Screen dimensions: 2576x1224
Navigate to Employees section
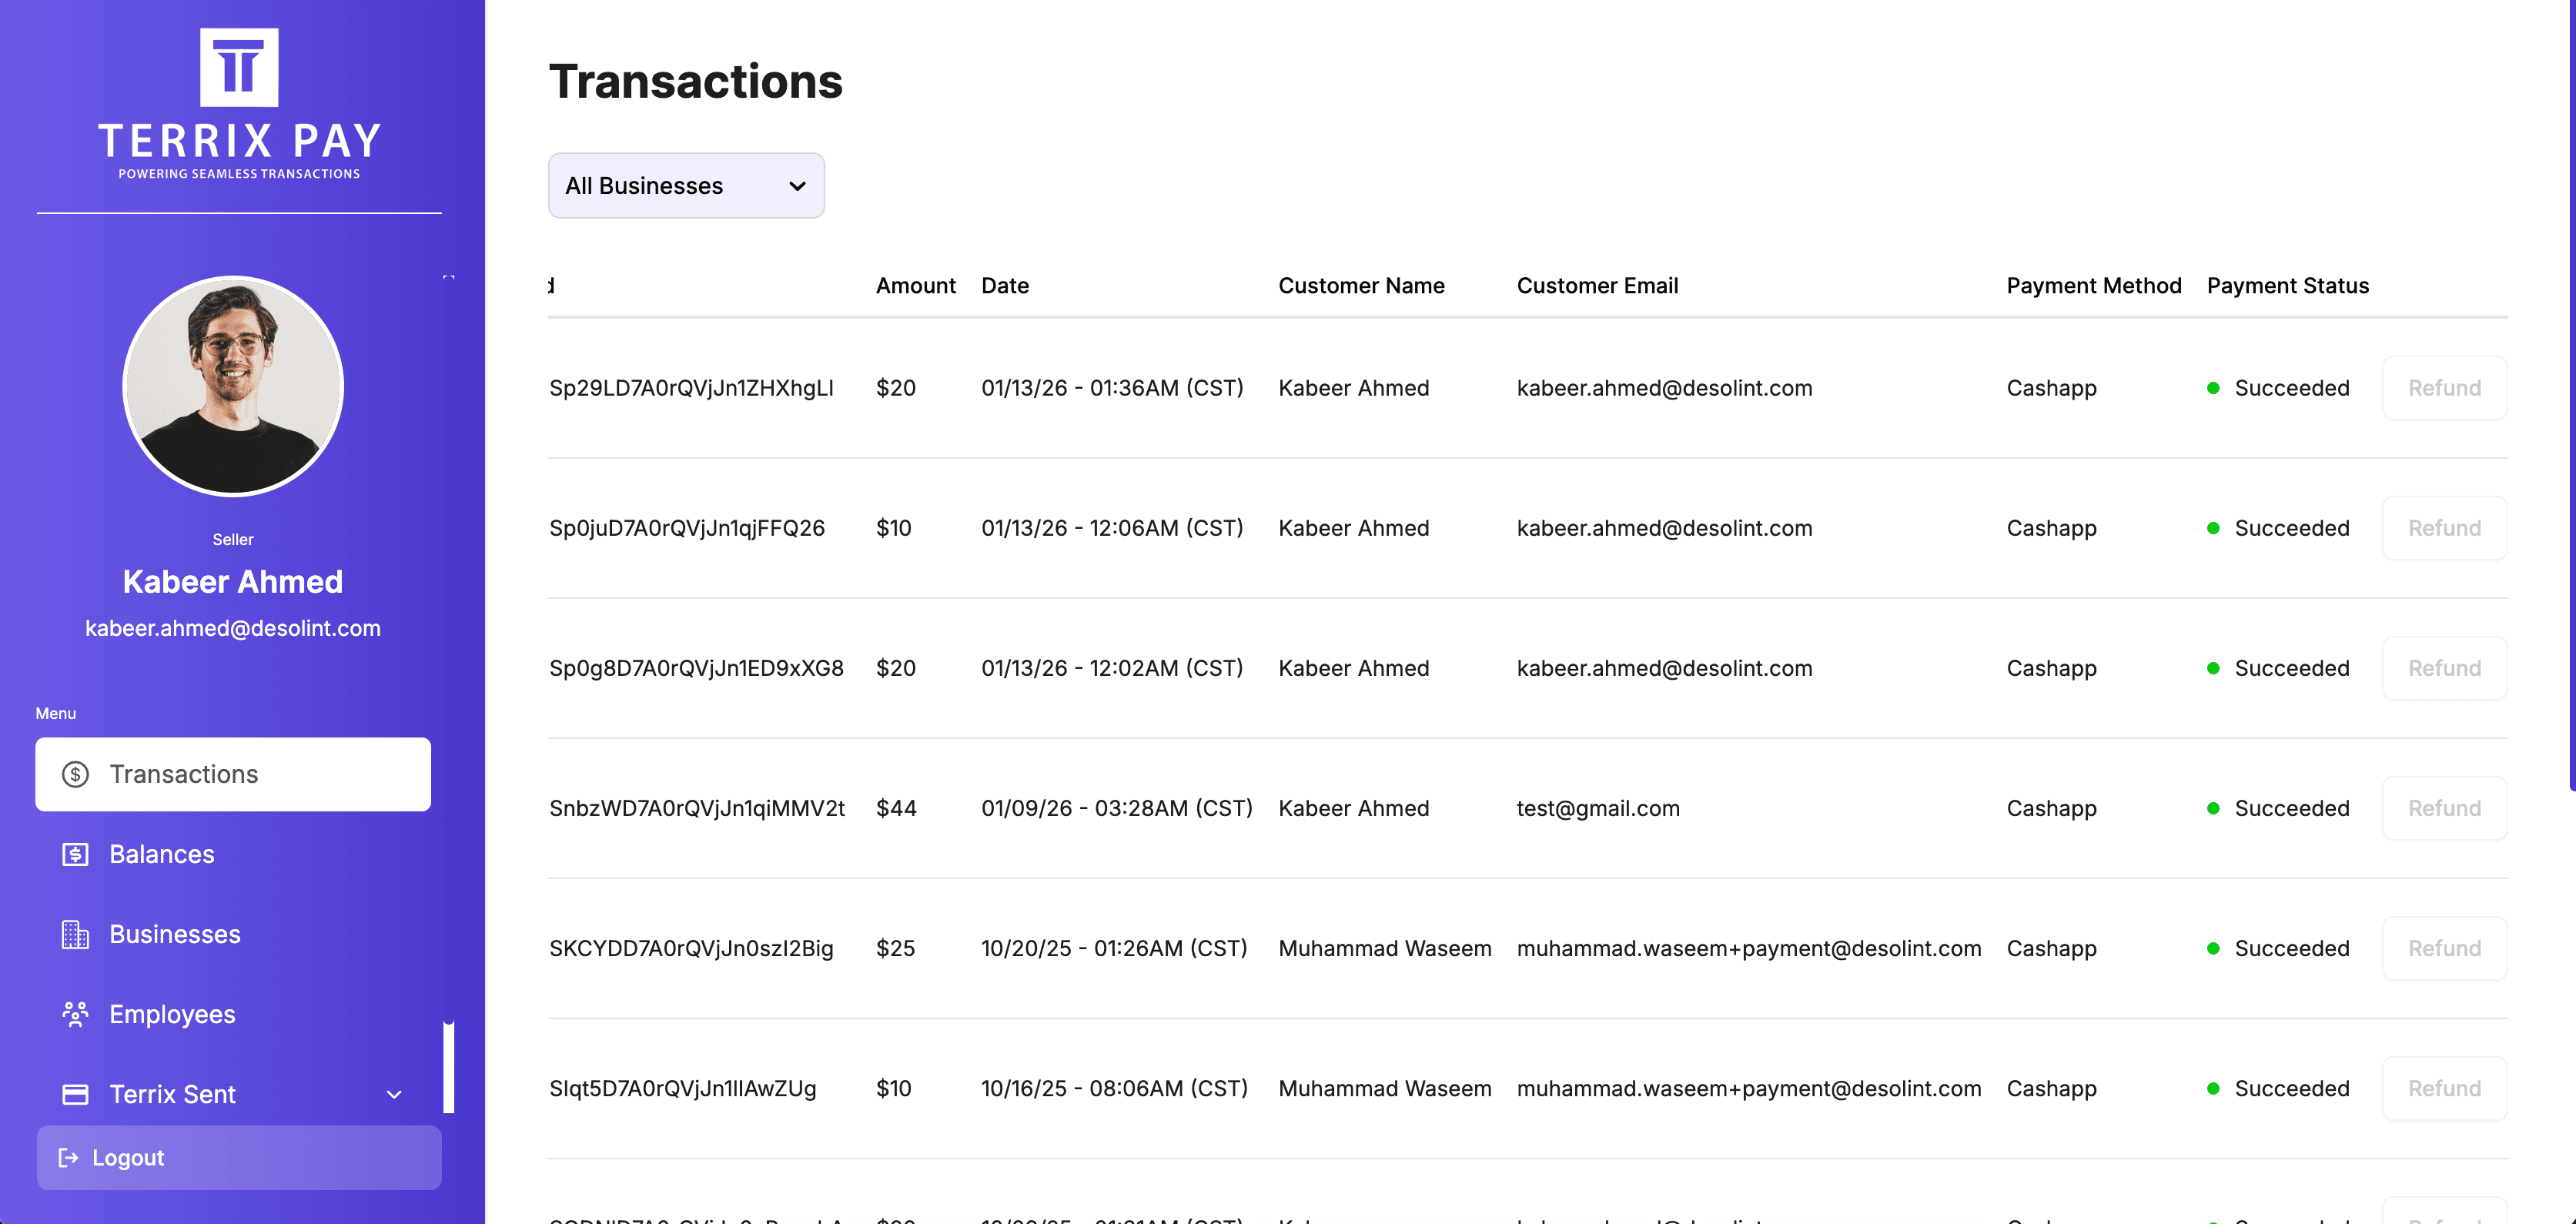[x=233, y=1014]
